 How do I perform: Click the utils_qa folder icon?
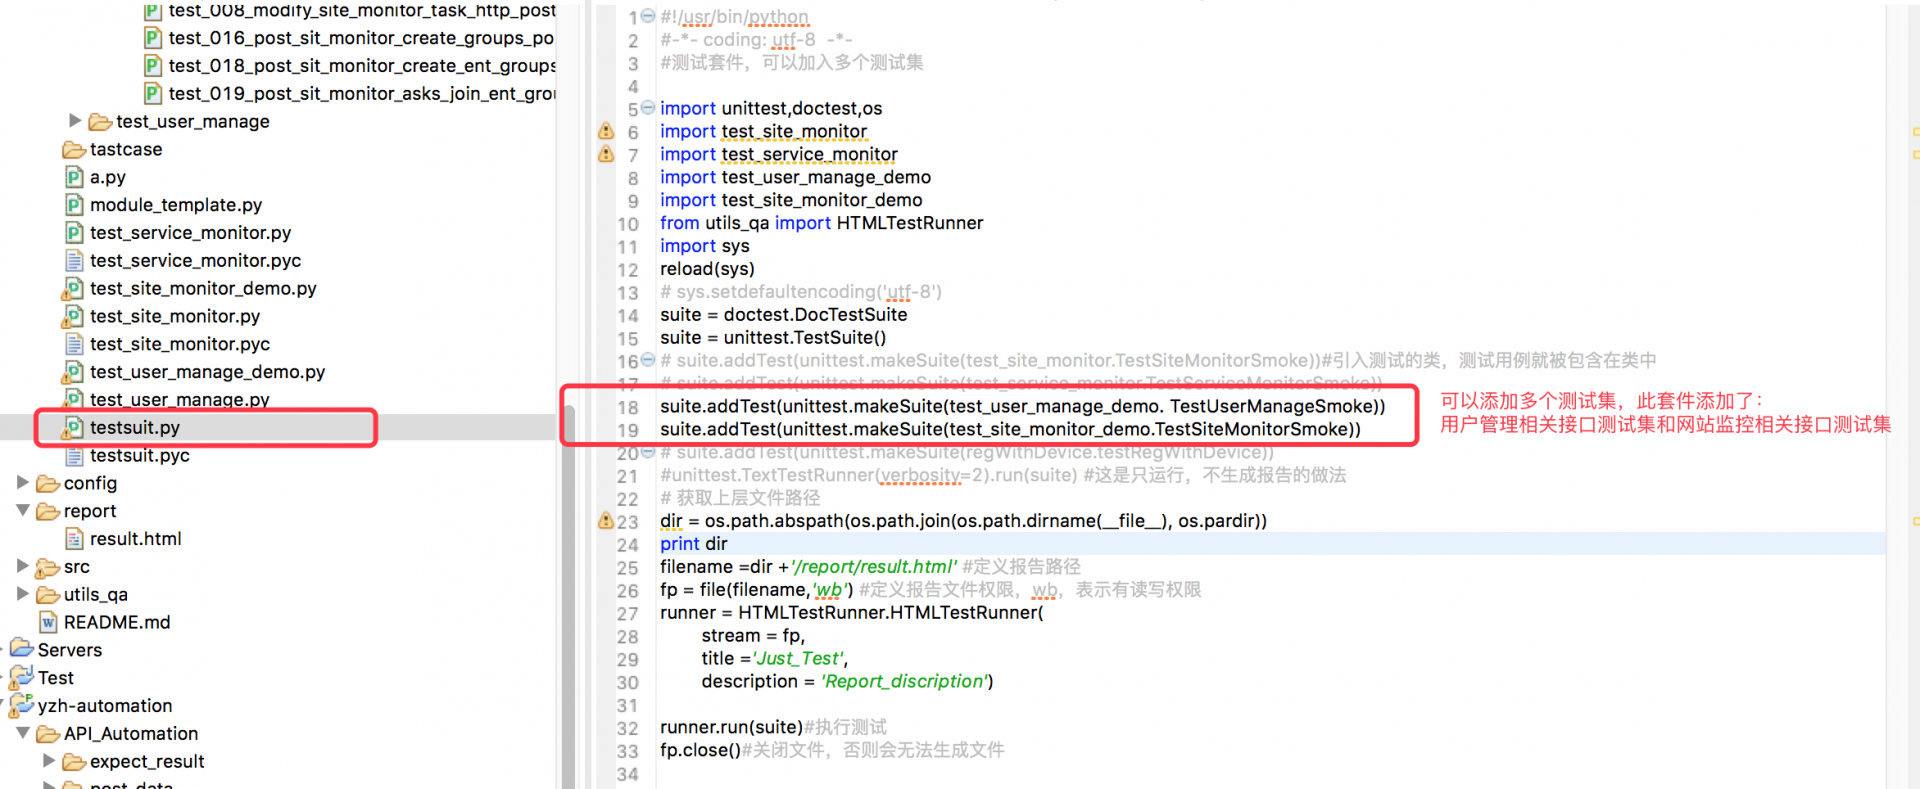48,595
